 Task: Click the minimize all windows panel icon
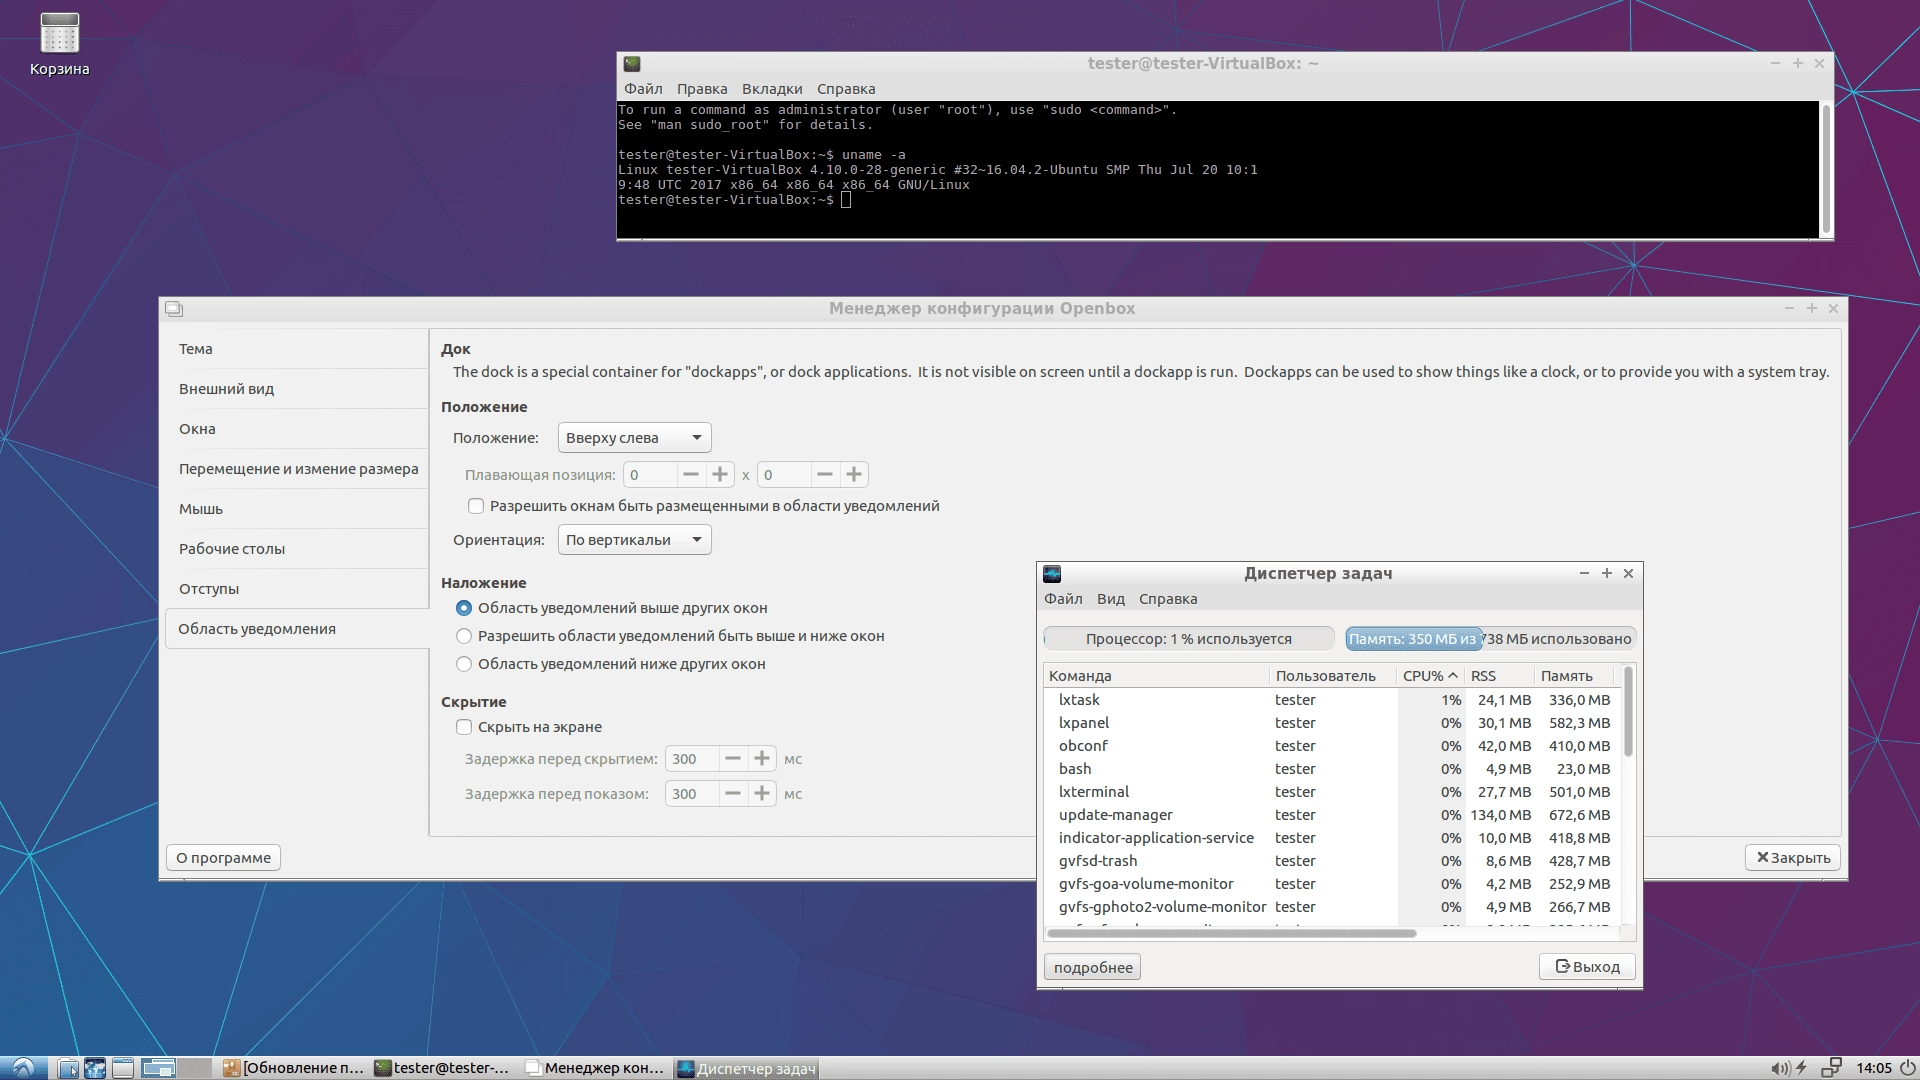coord(123,1068)
